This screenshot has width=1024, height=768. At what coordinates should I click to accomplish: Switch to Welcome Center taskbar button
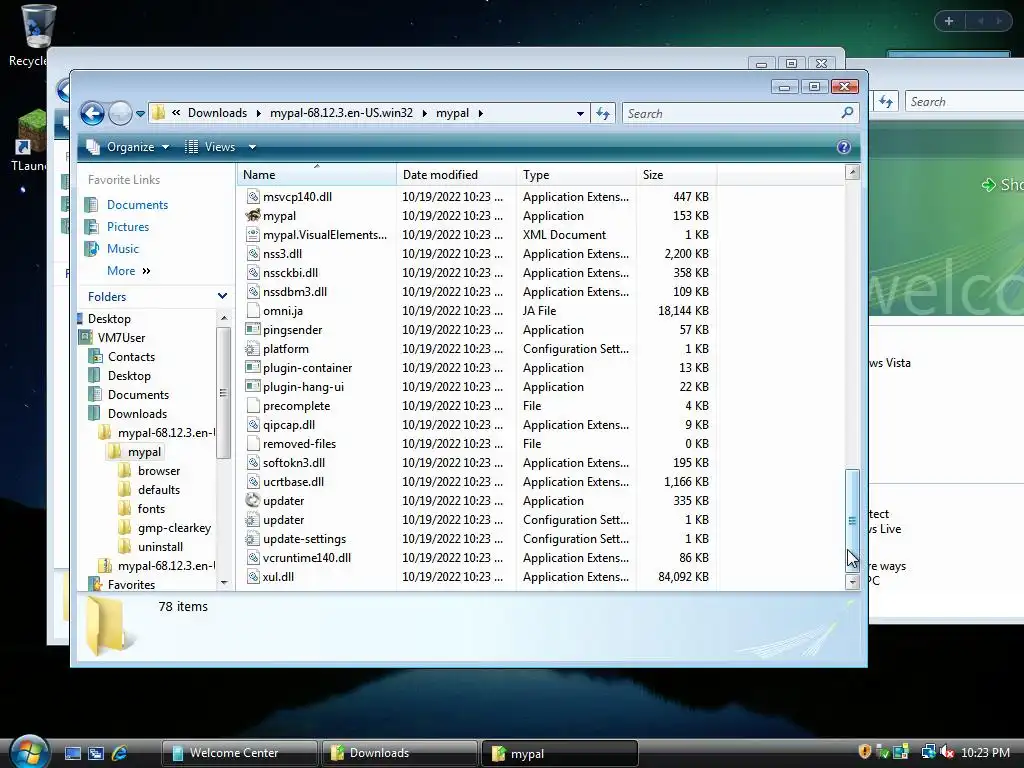click(x=240, y=753)
